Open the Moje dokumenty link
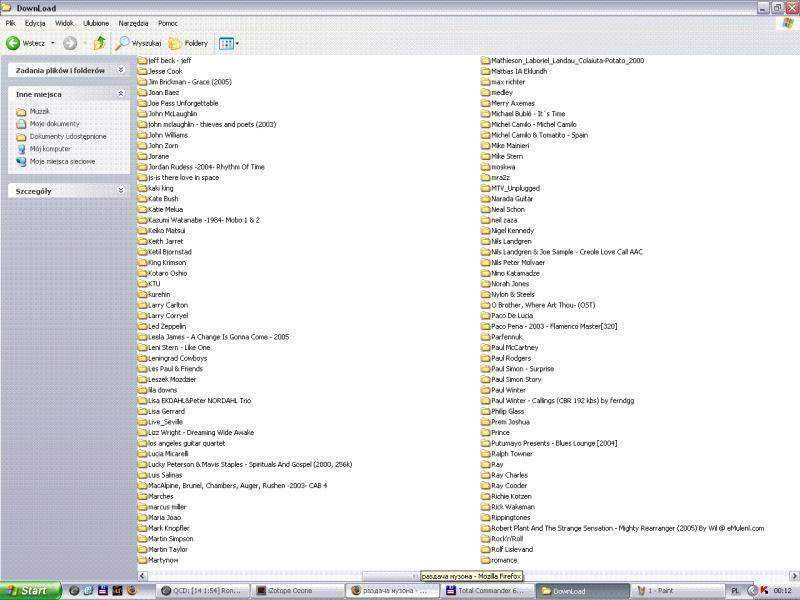The image size is (800, 600). click(54, 124)
